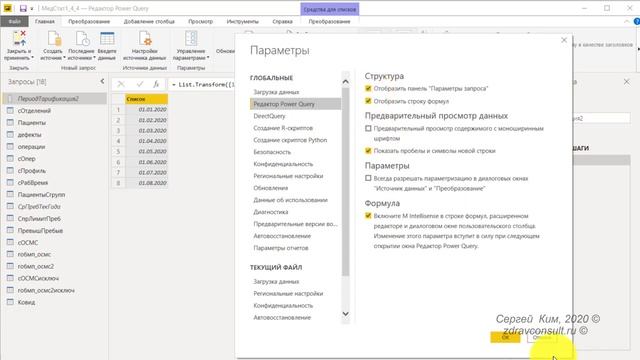The width and height of the screenshot is (640, 360).
Task: Open the Файл tab
Action: tap(14, 22)
